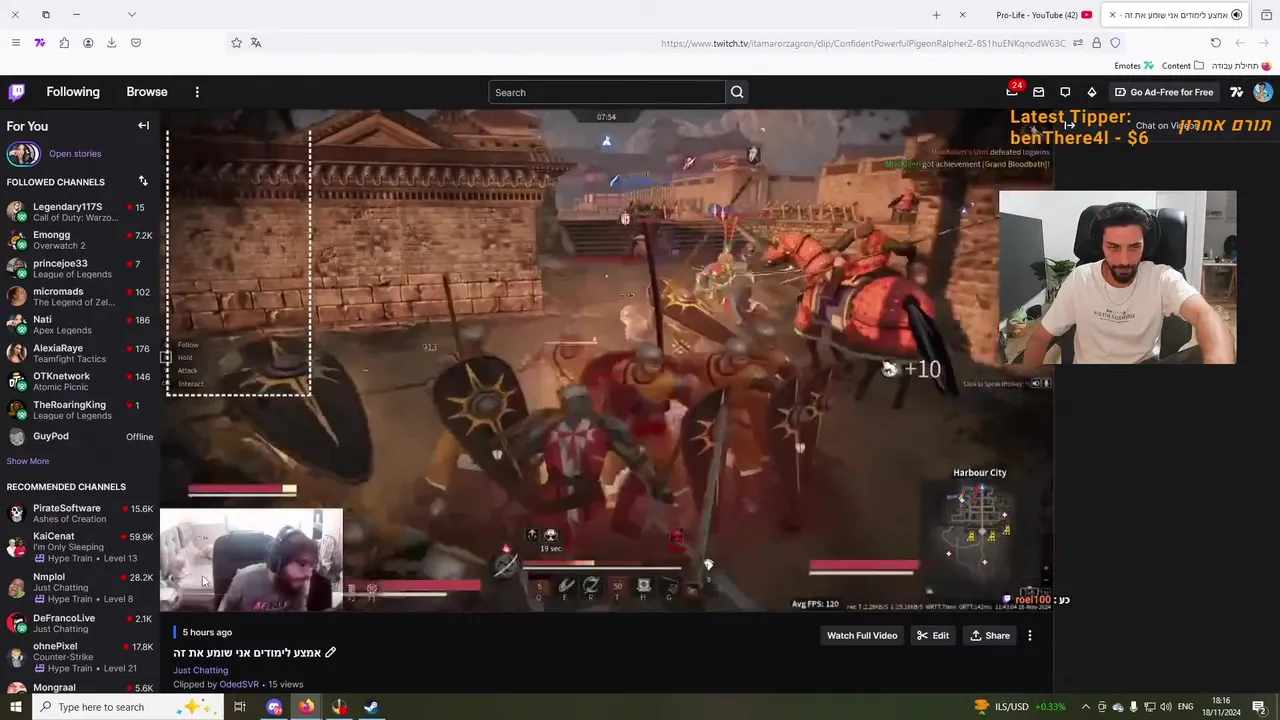
Task: Mute the playing Twitch tab audio icon
Action: click(x=1236, y=15)
